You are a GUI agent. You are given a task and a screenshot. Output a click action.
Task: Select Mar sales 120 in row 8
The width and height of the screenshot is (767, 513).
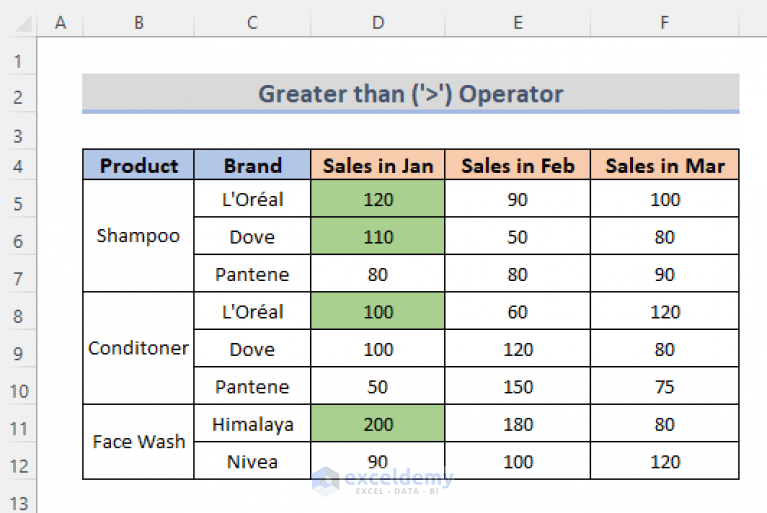pos(665,312)
